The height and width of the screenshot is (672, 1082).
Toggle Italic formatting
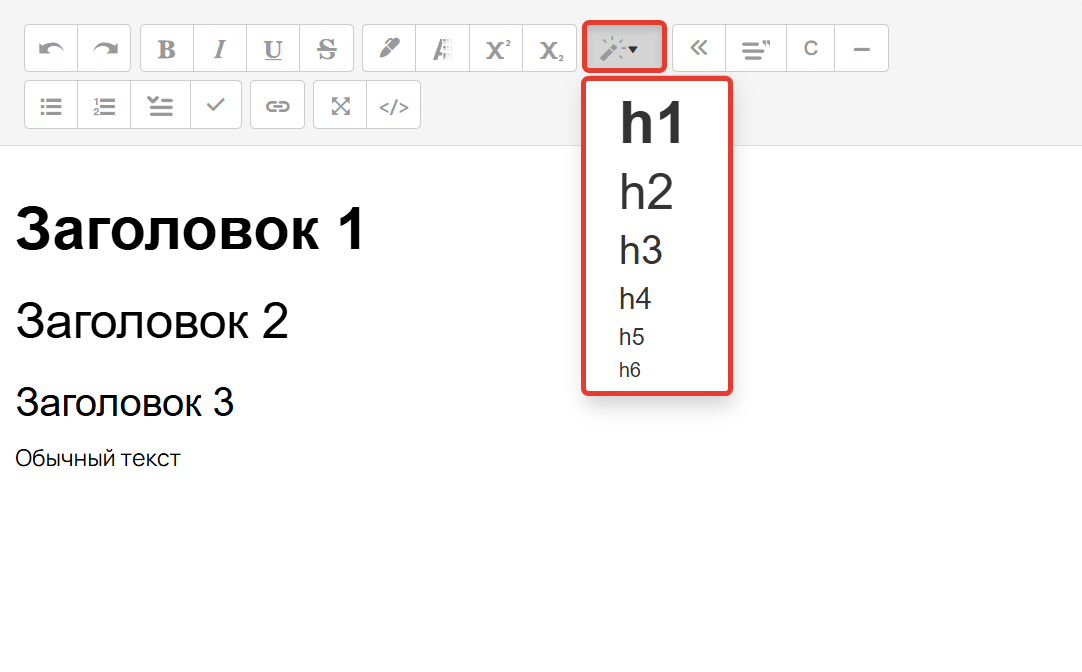point(220,48)
